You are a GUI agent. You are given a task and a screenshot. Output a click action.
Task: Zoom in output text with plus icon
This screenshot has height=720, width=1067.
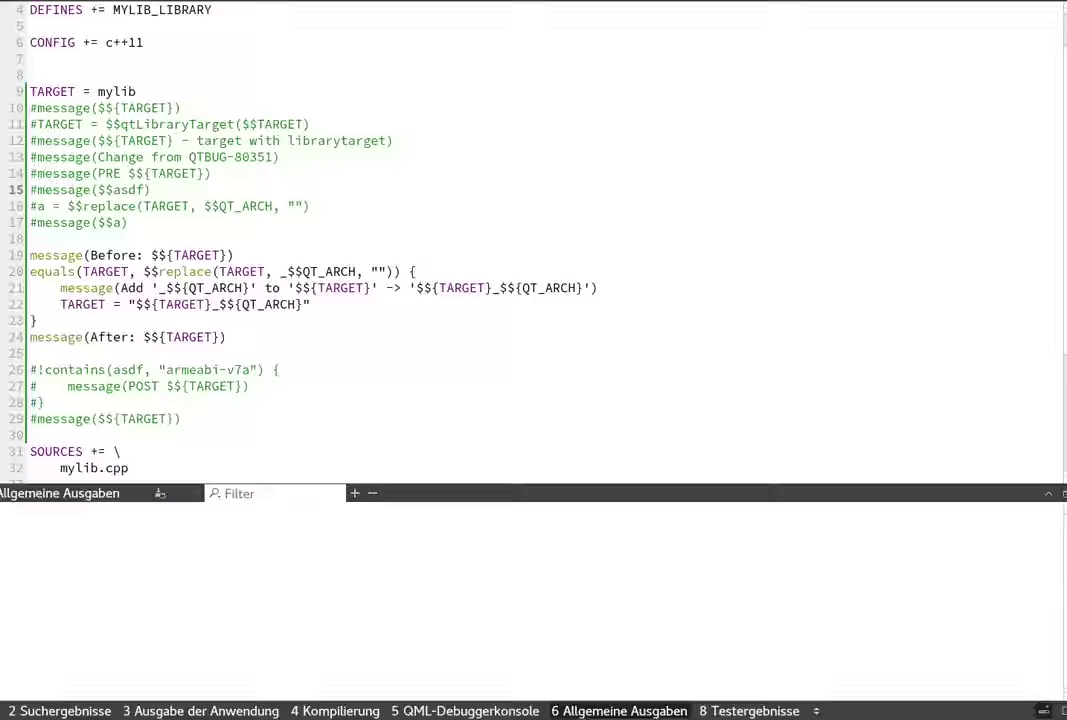pos(354,493)
